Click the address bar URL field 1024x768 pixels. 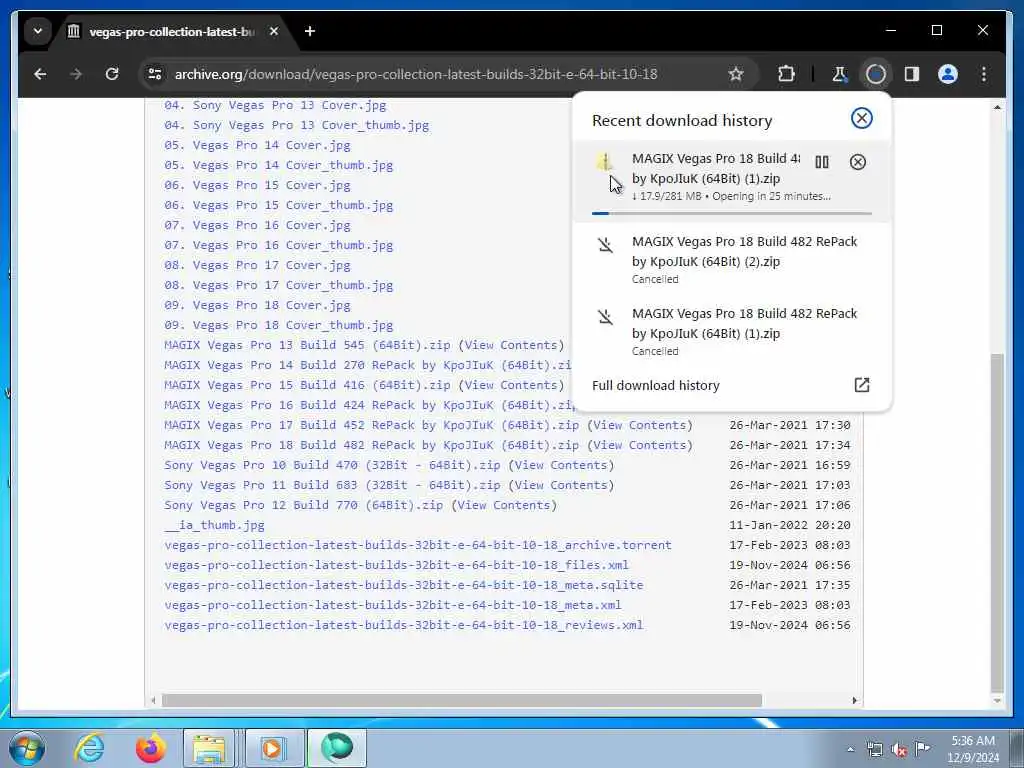[x=415, y=74]
